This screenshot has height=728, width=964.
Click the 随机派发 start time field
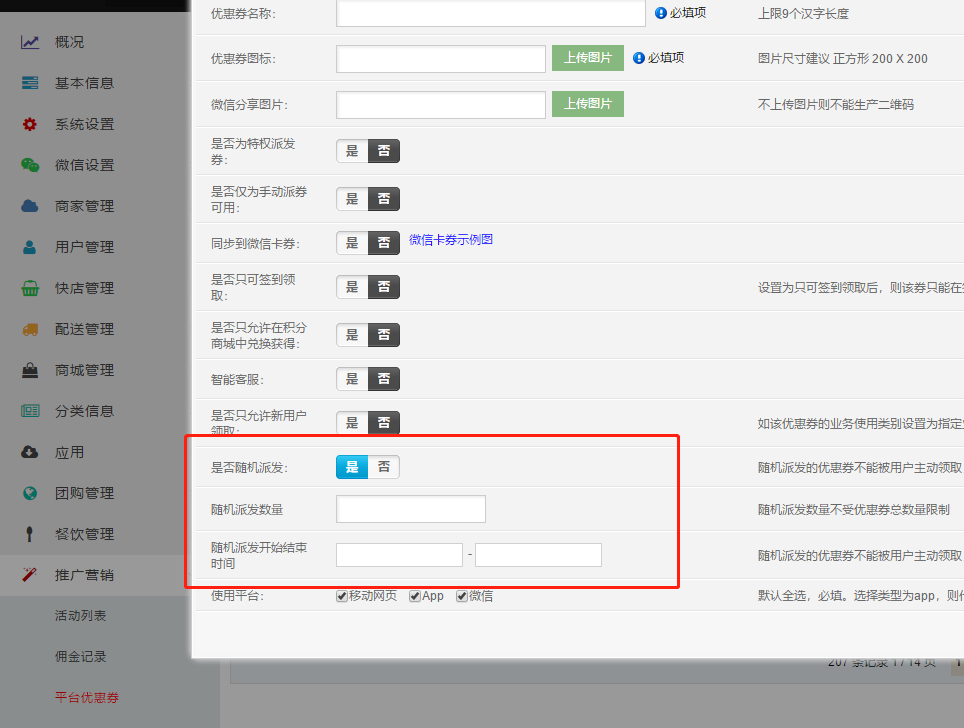coord(399,555)
